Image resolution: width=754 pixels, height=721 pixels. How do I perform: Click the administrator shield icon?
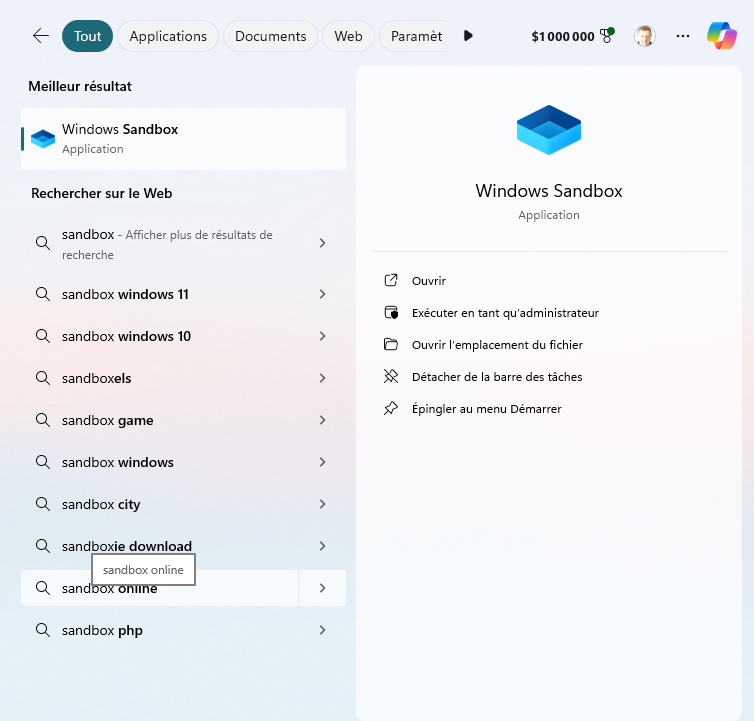391,313
